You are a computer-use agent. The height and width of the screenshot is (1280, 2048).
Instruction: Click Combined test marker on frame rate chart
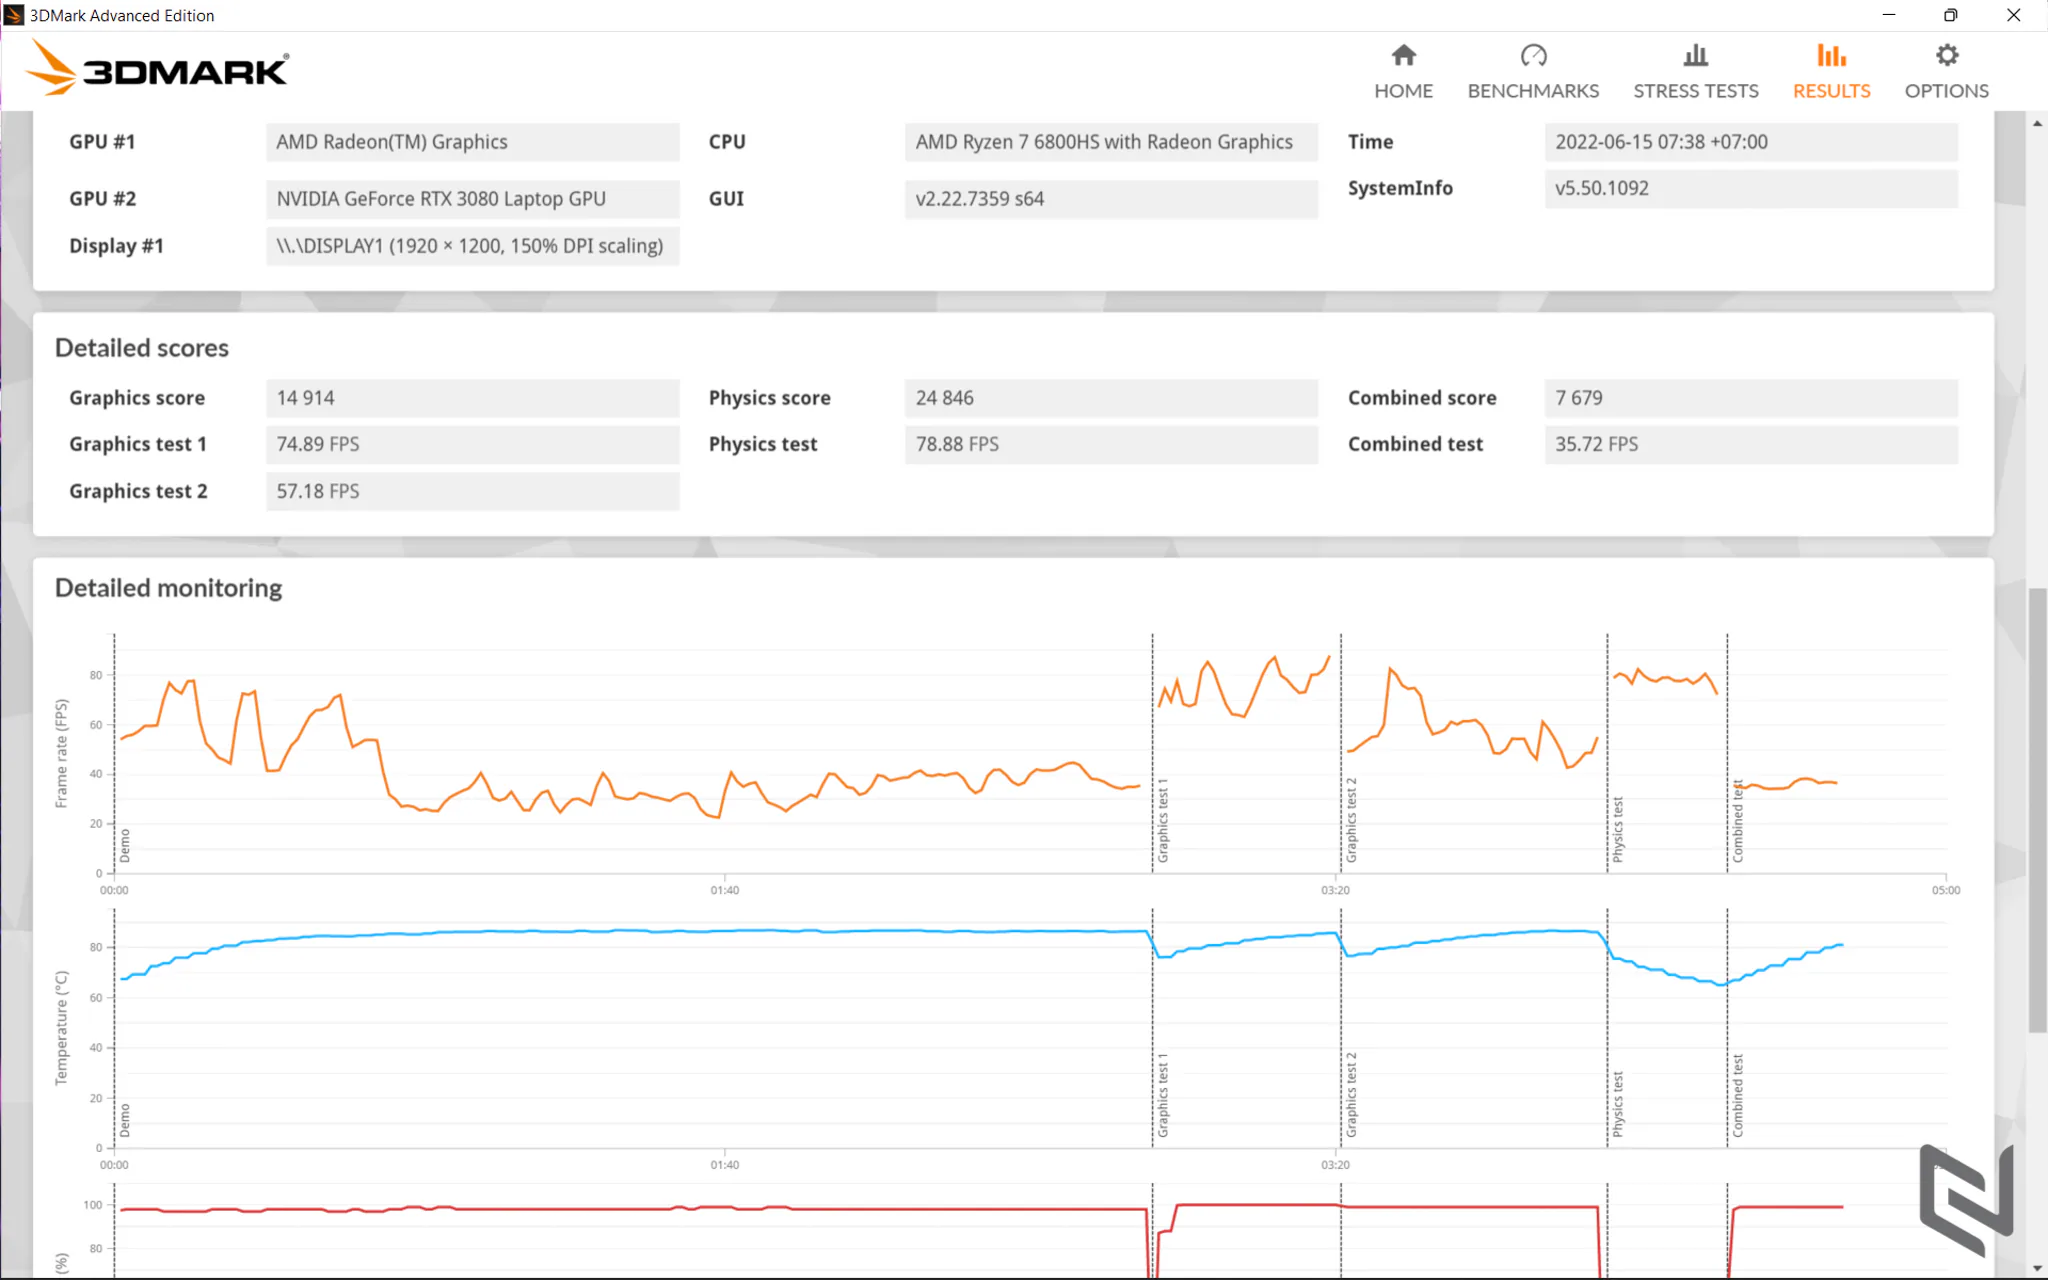pyautogui.click(x=1738, y=821)
